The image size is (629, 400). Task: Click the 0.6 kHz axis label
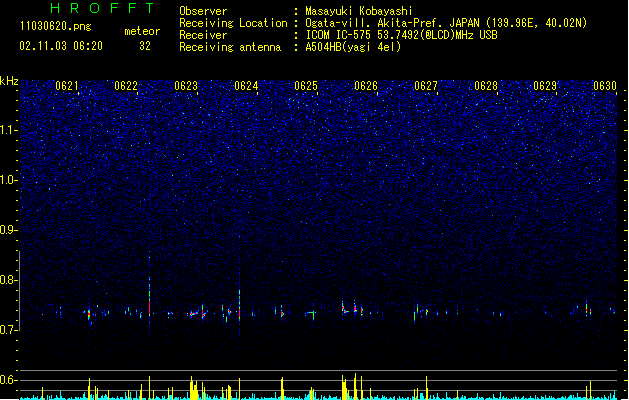click(9, 380)
